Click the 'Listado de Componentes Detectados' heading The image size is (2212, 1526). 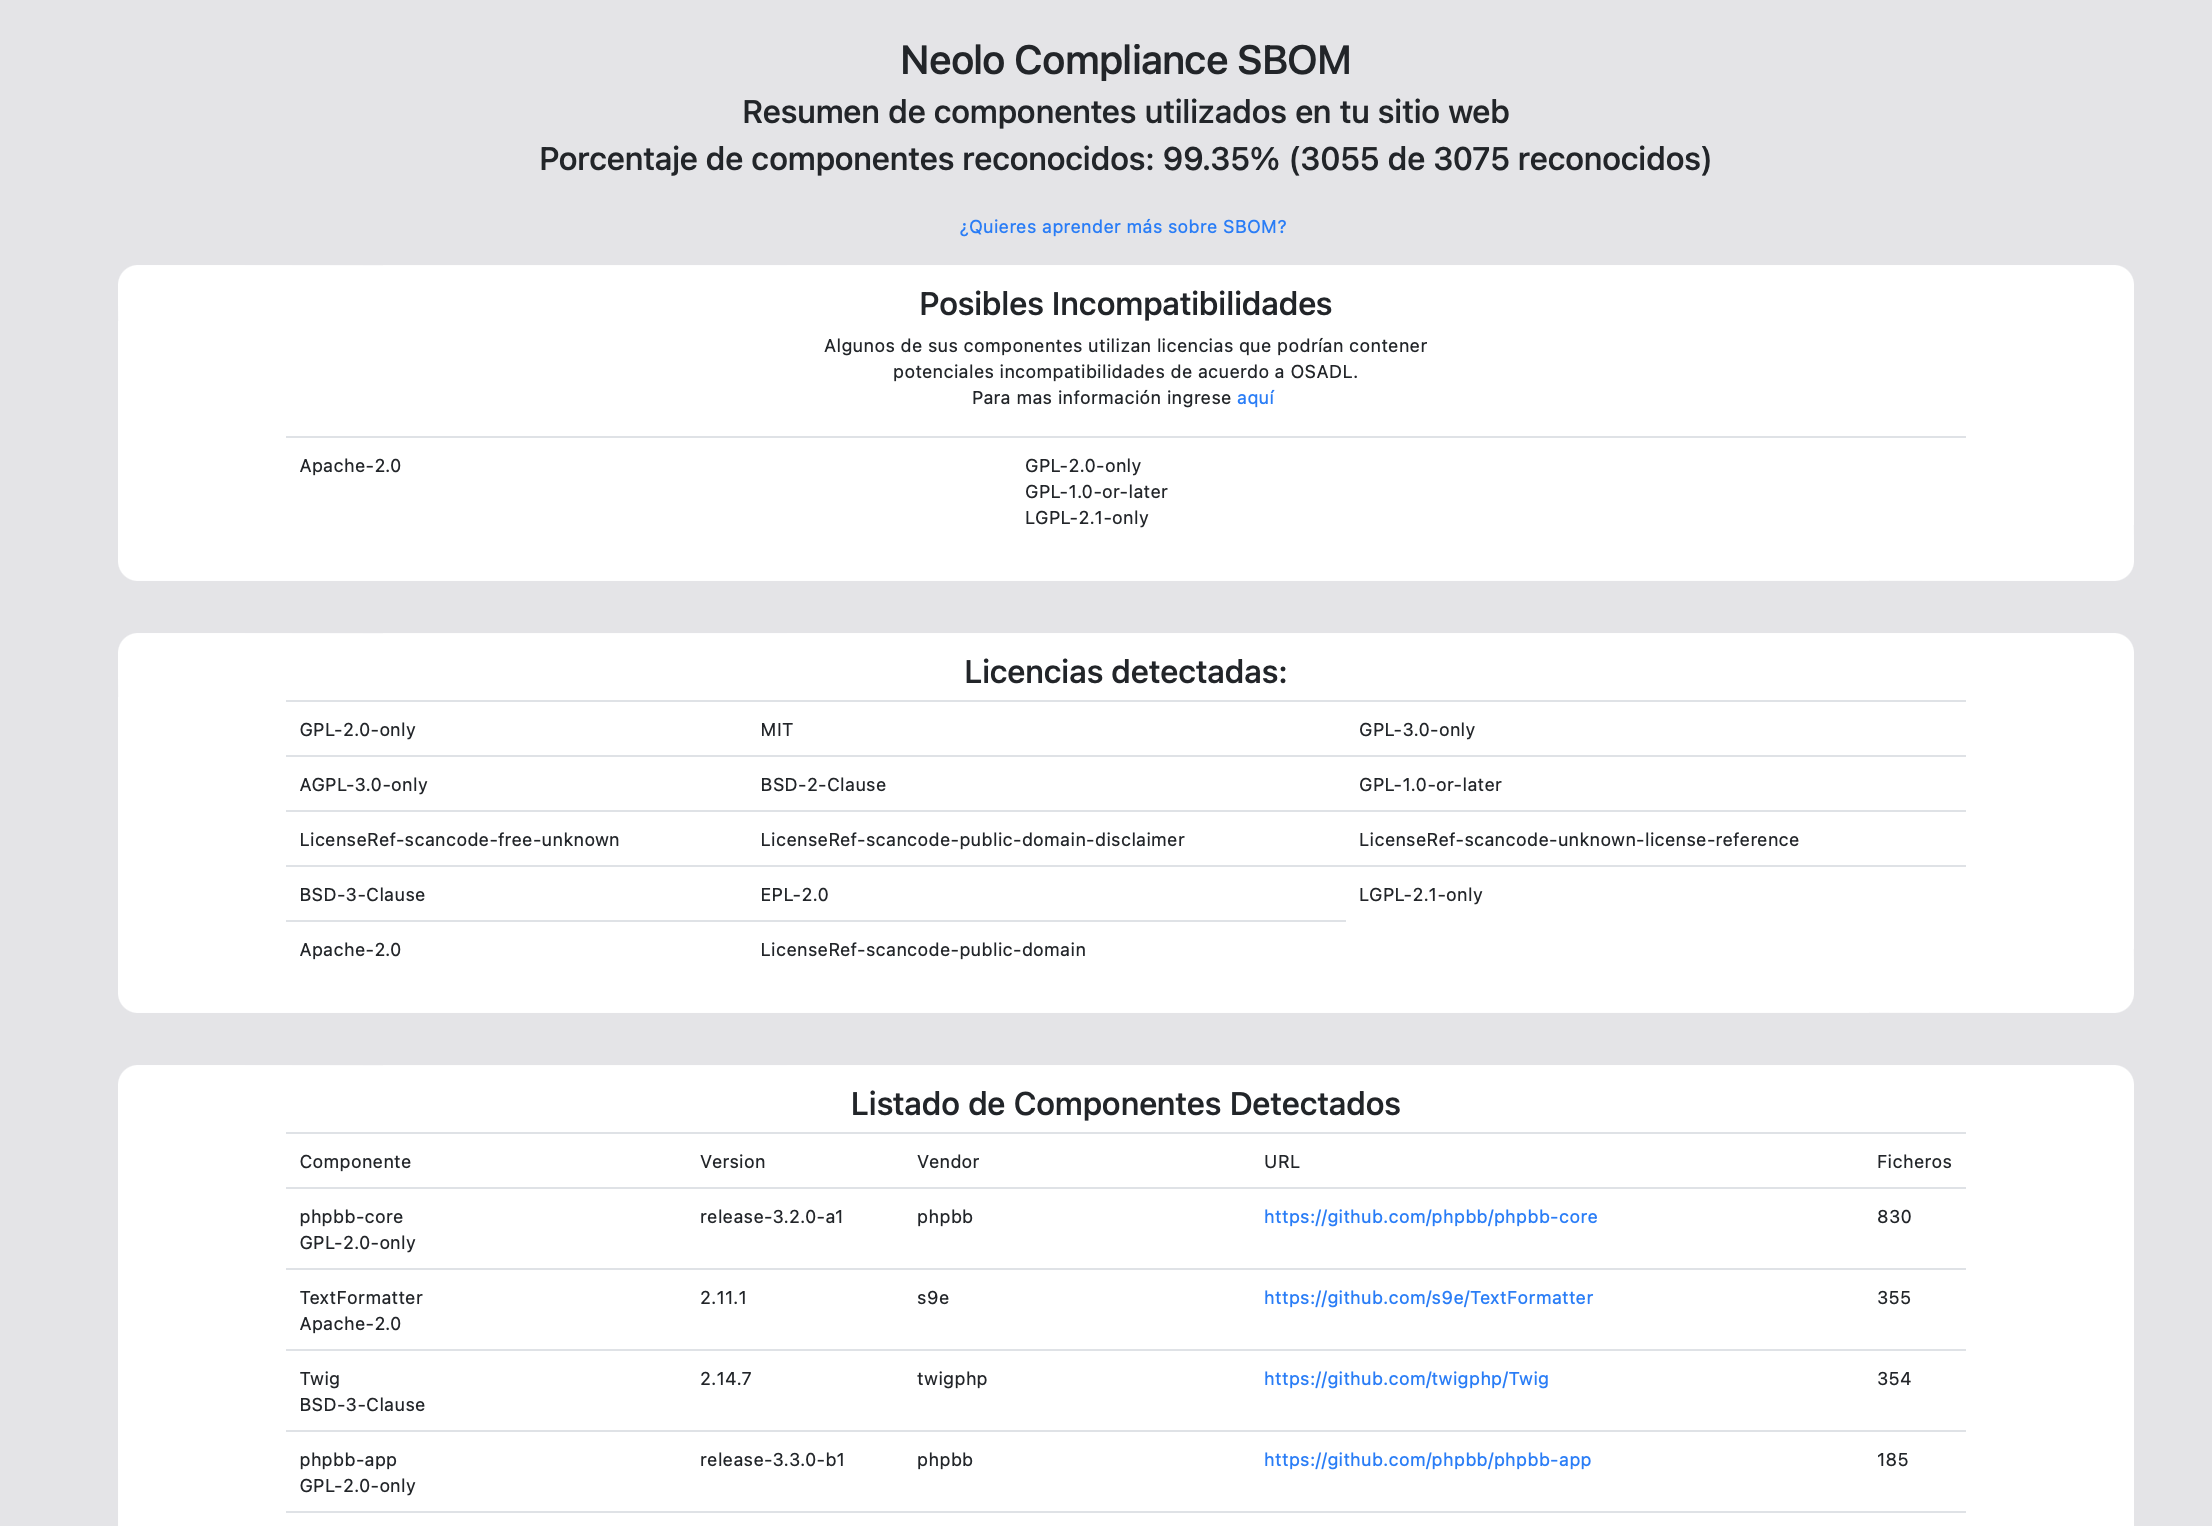pyautogui.click(x=1125, y=1104)
